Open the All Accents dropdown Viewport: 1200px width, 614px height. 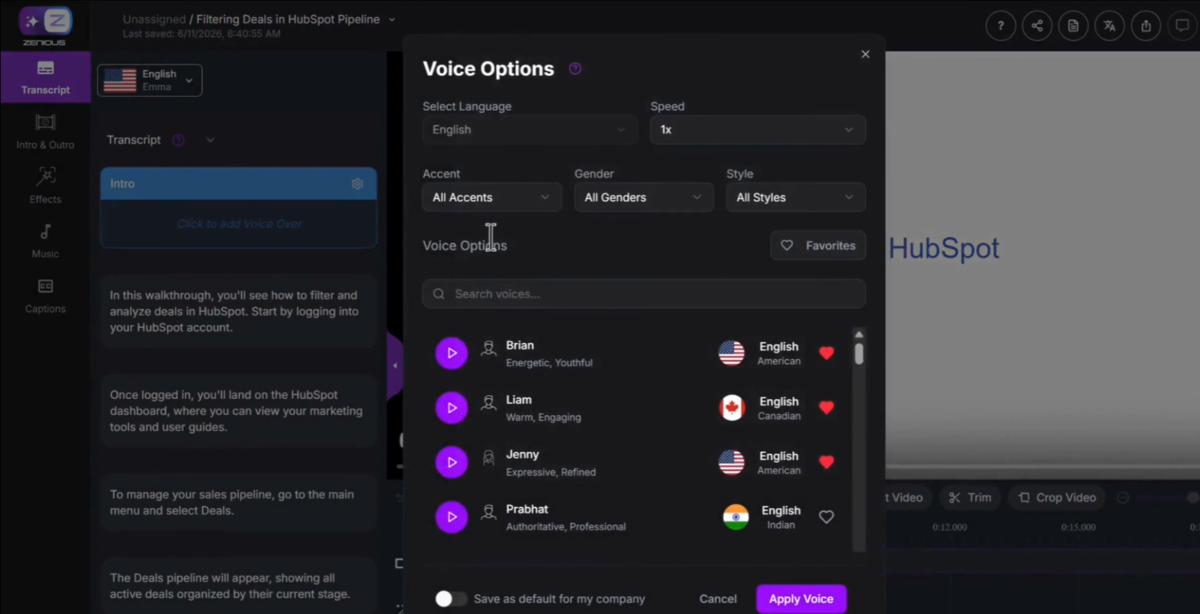point(492,197)
